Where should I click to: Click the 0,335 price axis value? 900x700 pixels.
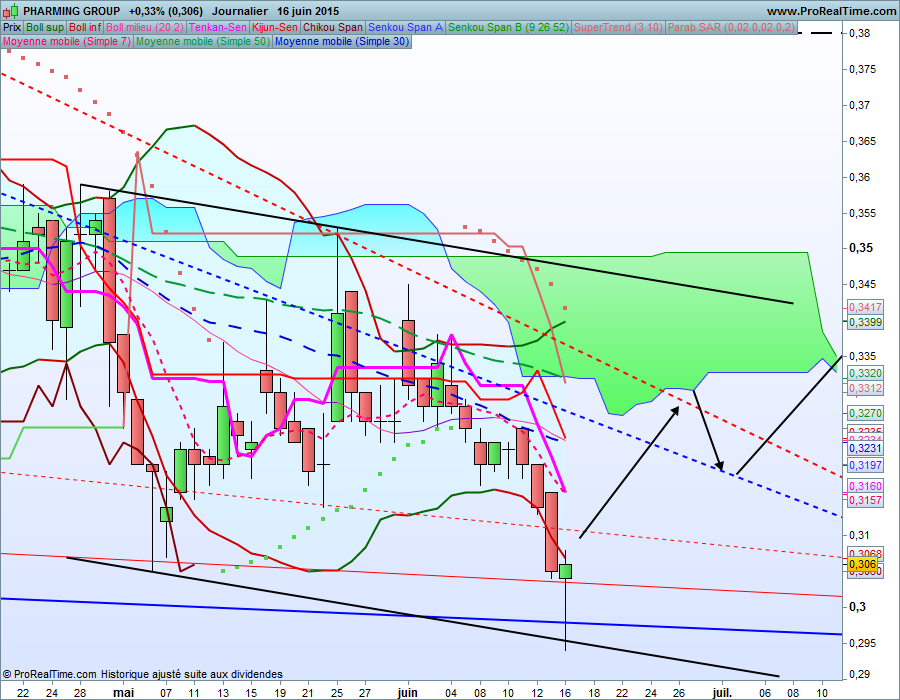863,356
